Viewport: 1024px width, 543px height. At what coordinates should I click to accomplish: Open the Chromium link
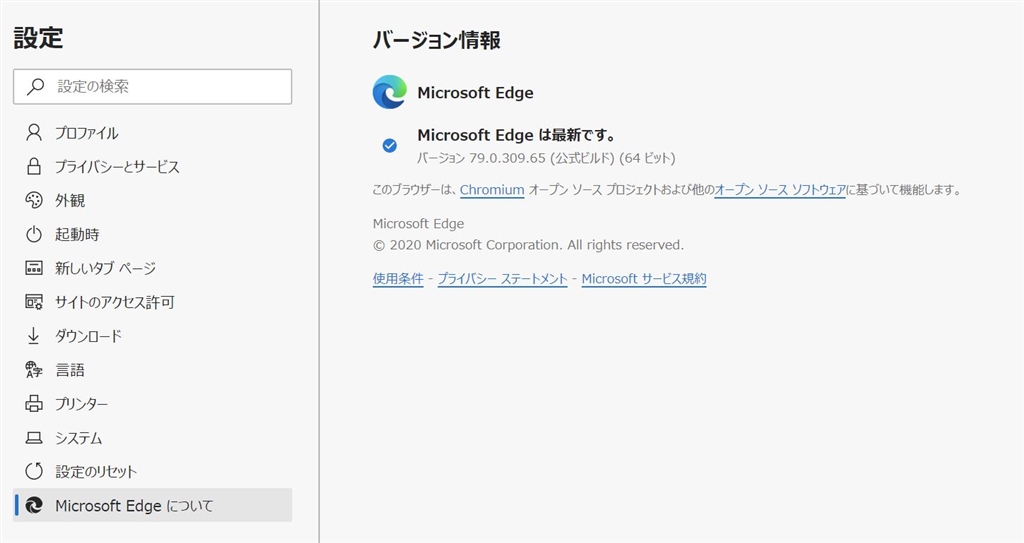click(x=492, y=189)
